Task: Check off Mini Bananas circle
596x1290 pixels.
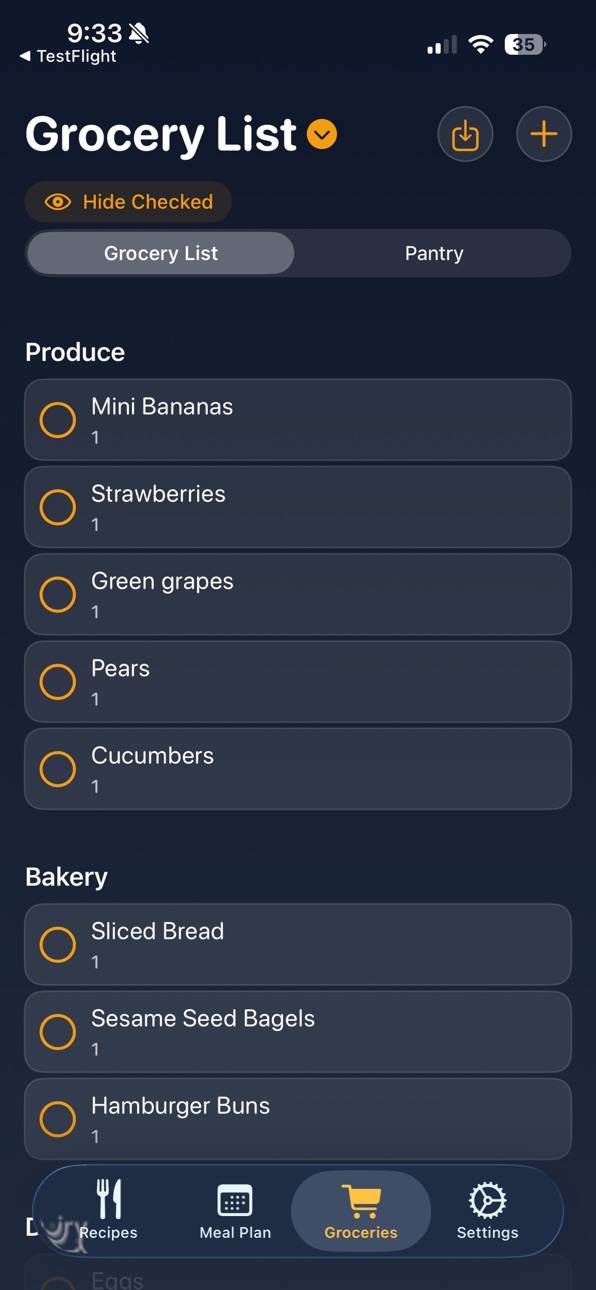Action: [58, 420]
